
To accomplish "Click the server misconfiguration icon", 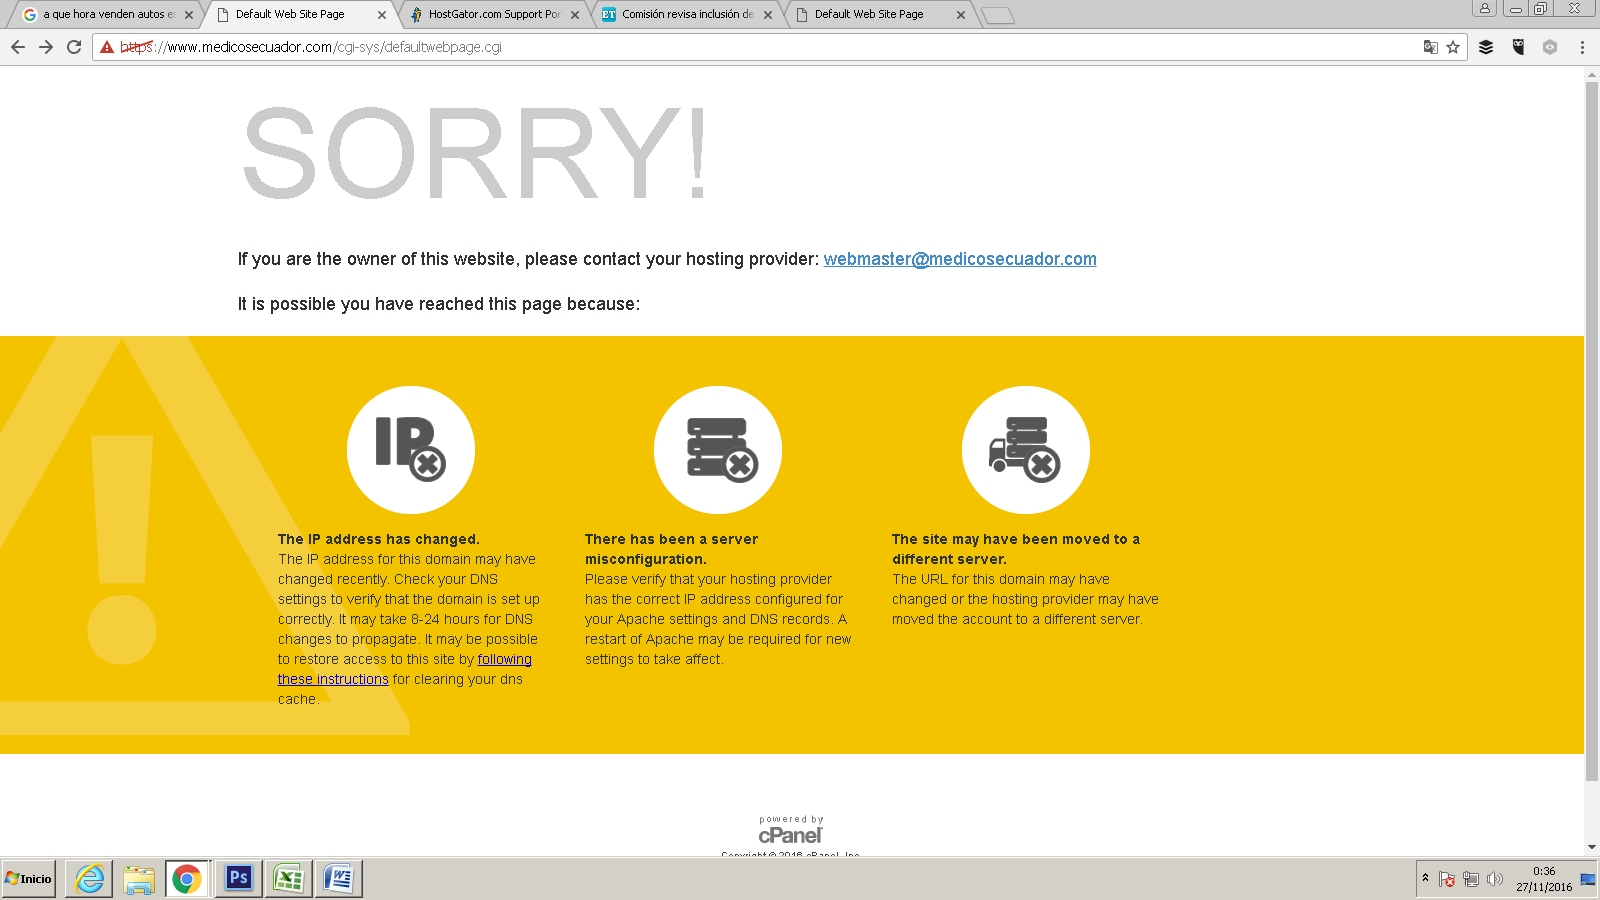I will pos(718,449).
